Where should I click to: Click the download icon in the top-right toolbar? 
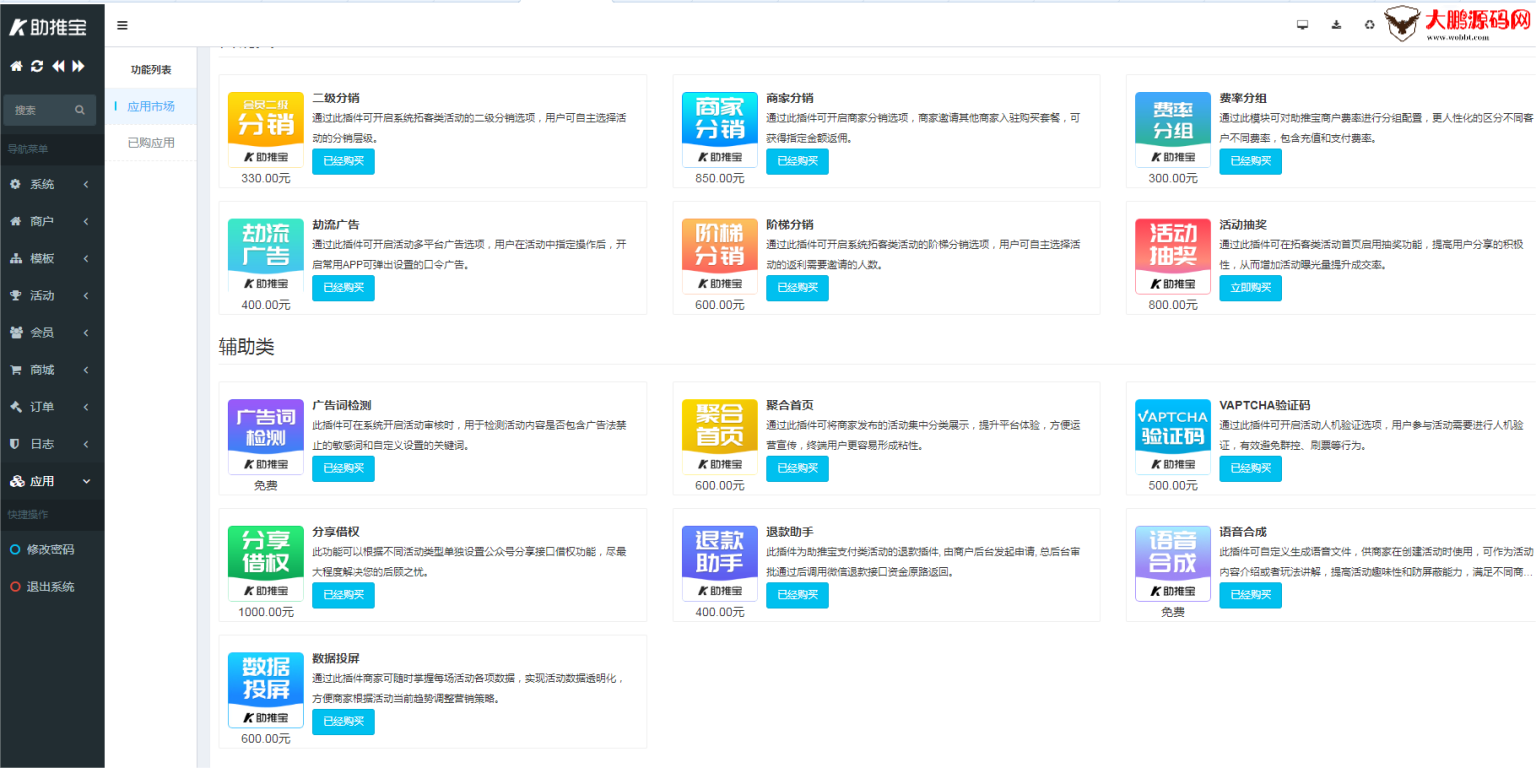1336,23
